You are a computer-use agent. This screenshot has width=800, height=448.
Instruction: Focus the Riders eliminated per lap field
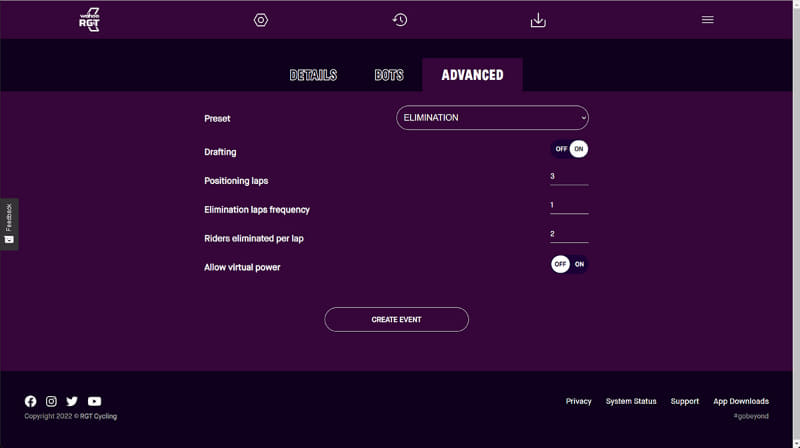(569, 234)
